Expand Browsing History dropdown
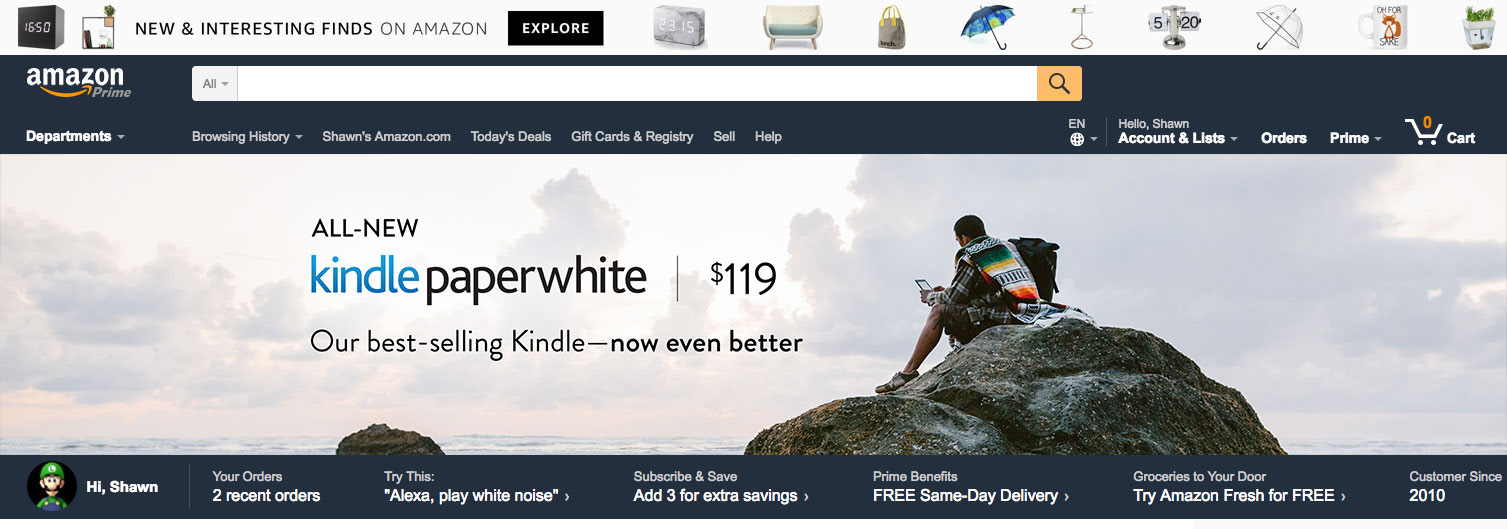1507x529 pixels. pyautogui.click(x=247, y=137)
